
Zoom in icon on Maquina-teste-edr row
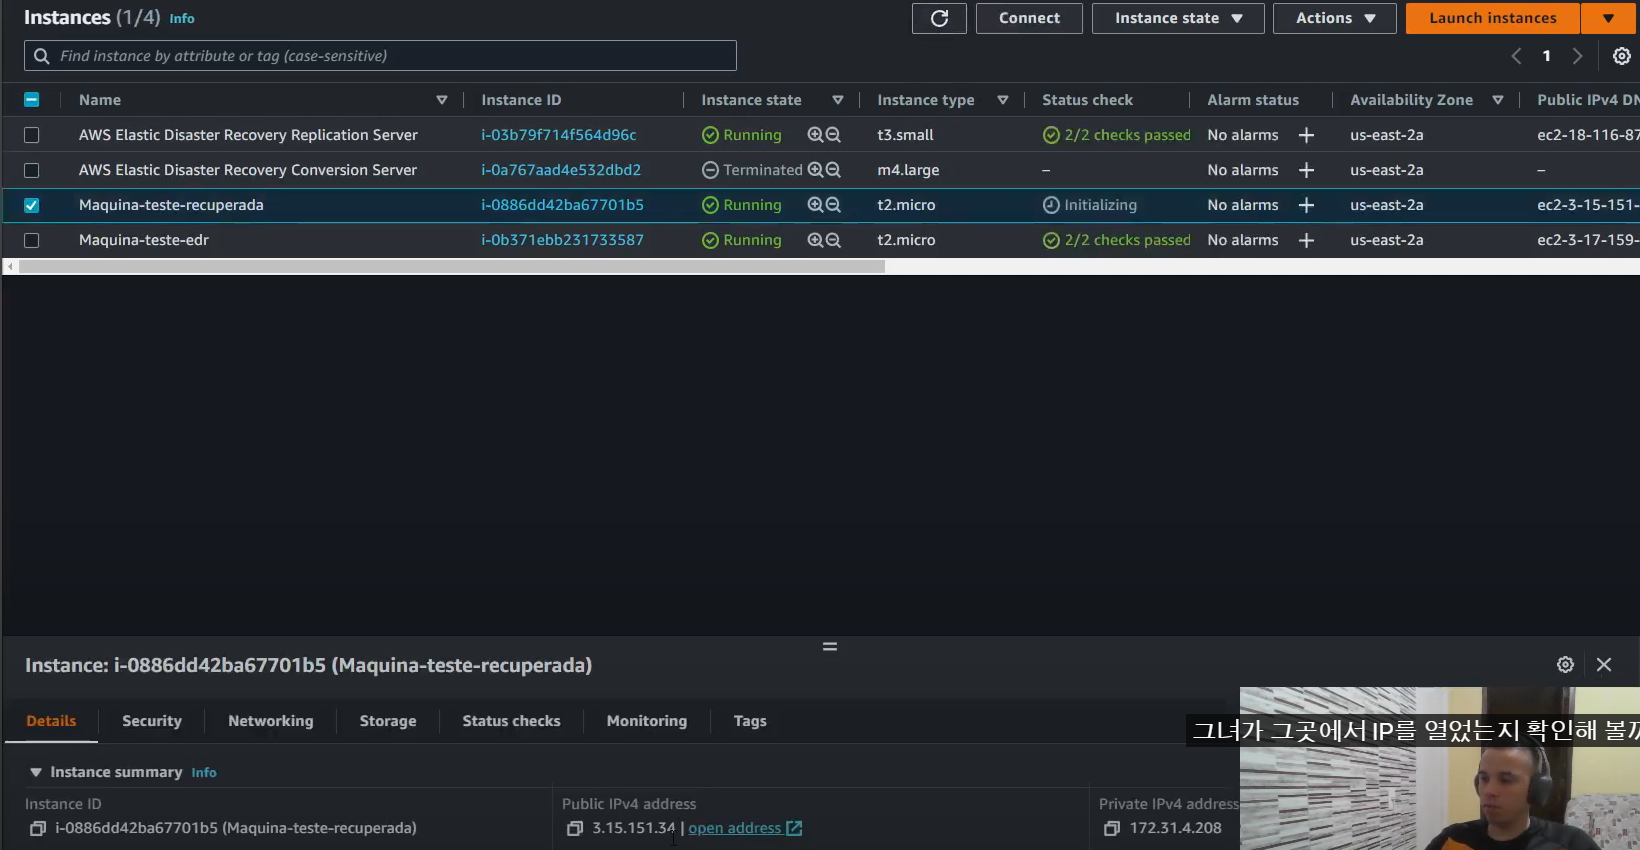[815, 240]
